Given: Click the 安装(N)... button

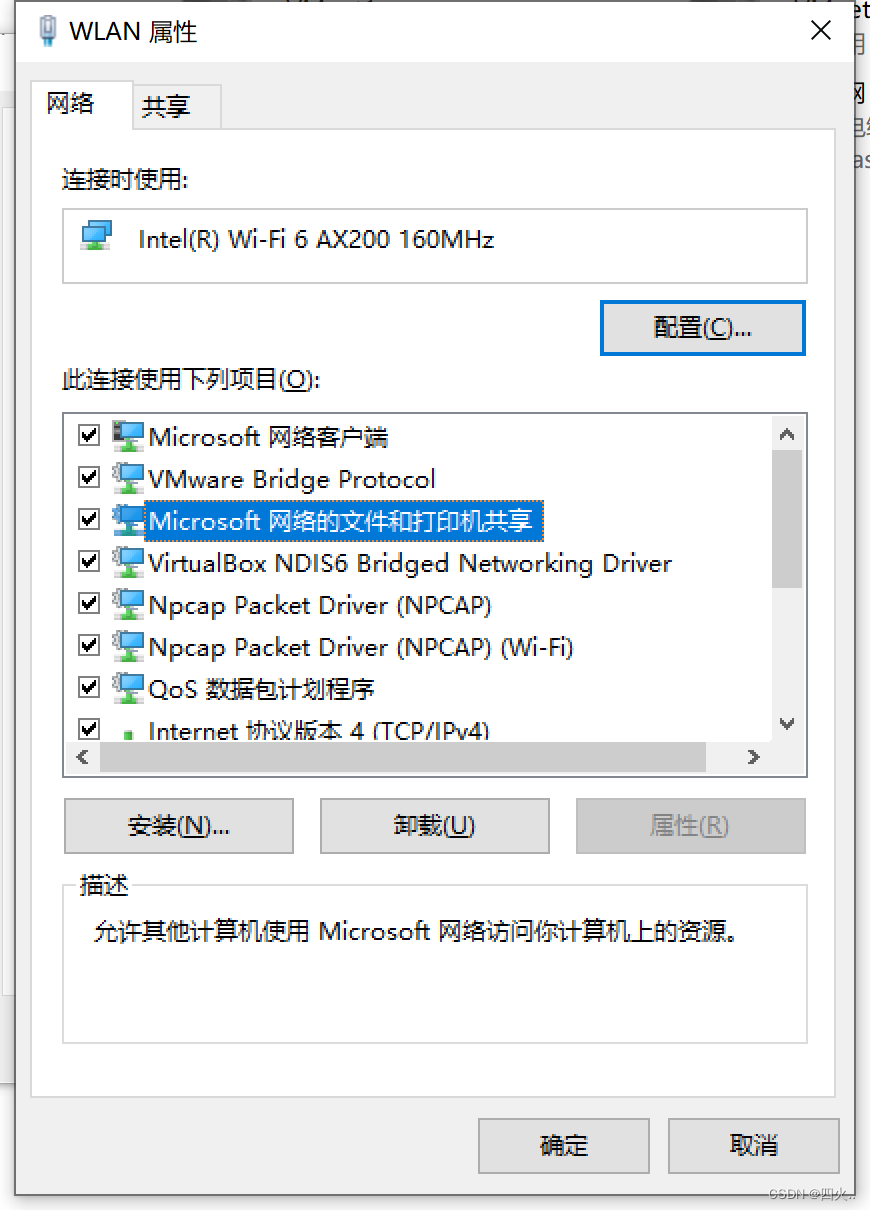Looking at the screenshot, I should point(179,826).
